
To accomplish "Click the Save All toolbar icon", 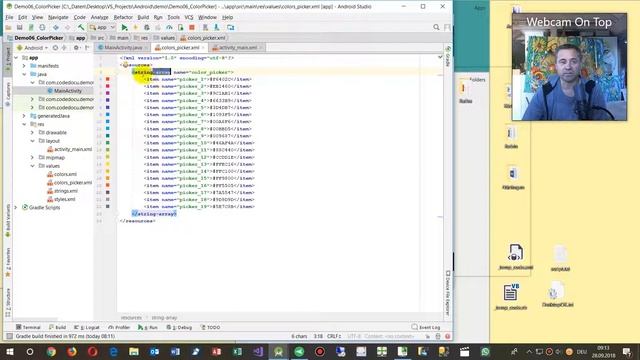I will click(19, 27).
